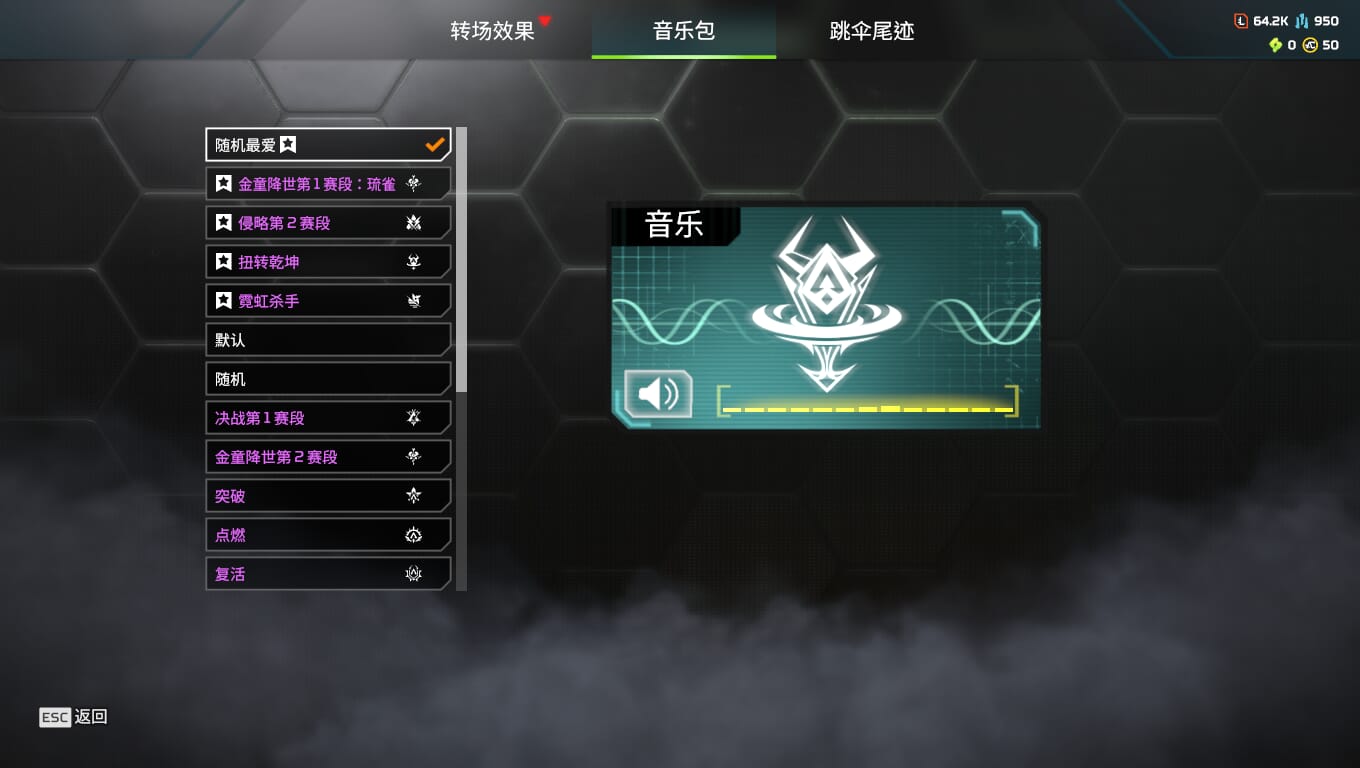1360x768 pixels.
Task: Play the music preview speaker icon
Action: 658,394
